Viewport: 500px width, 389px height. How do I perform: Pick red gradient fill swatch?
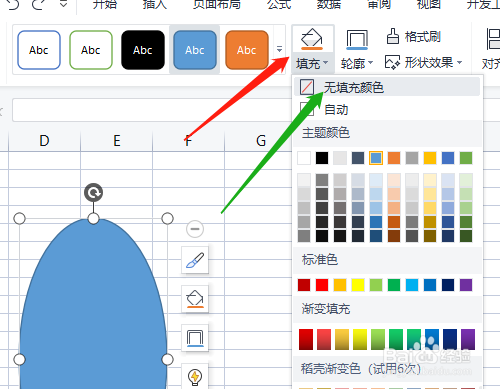pos(306,339)
